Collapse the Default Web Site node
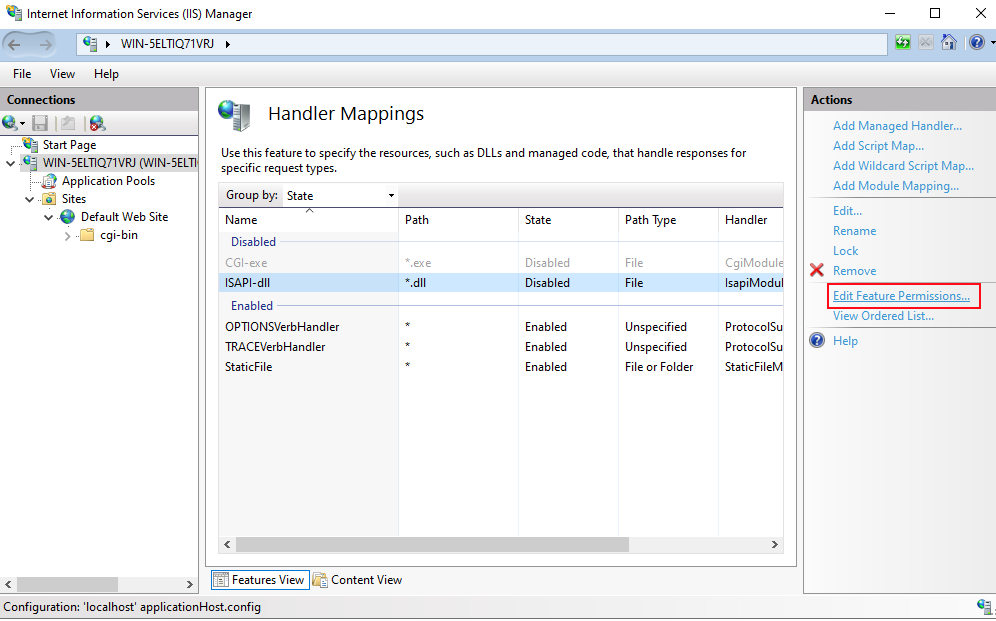This screenshot has width=996, height=621. coord(49,217)
